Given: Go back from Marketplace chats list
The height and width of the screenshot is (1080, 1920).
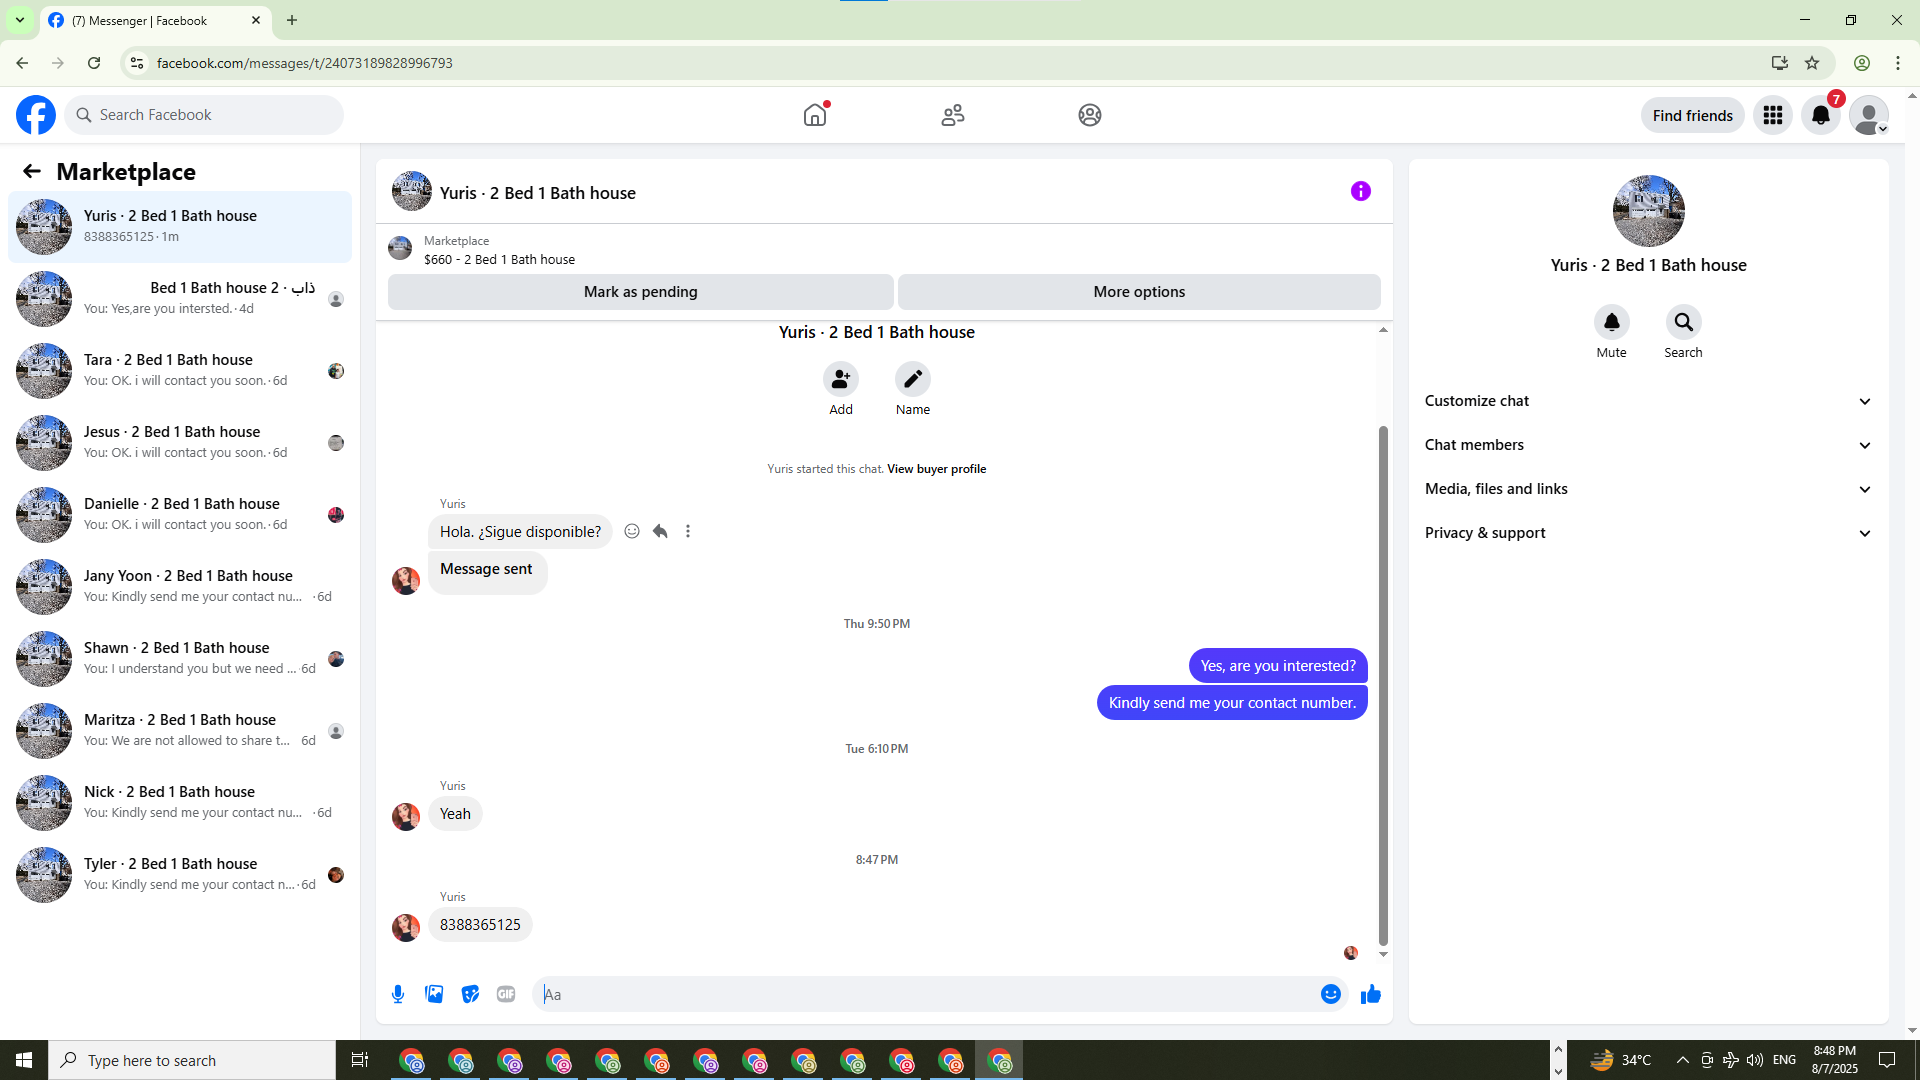Looking at the screenshot, I should (32, 171).
